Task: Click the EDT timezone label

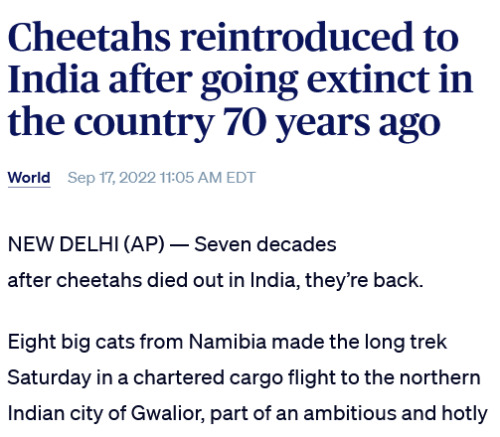Action: 241,177
